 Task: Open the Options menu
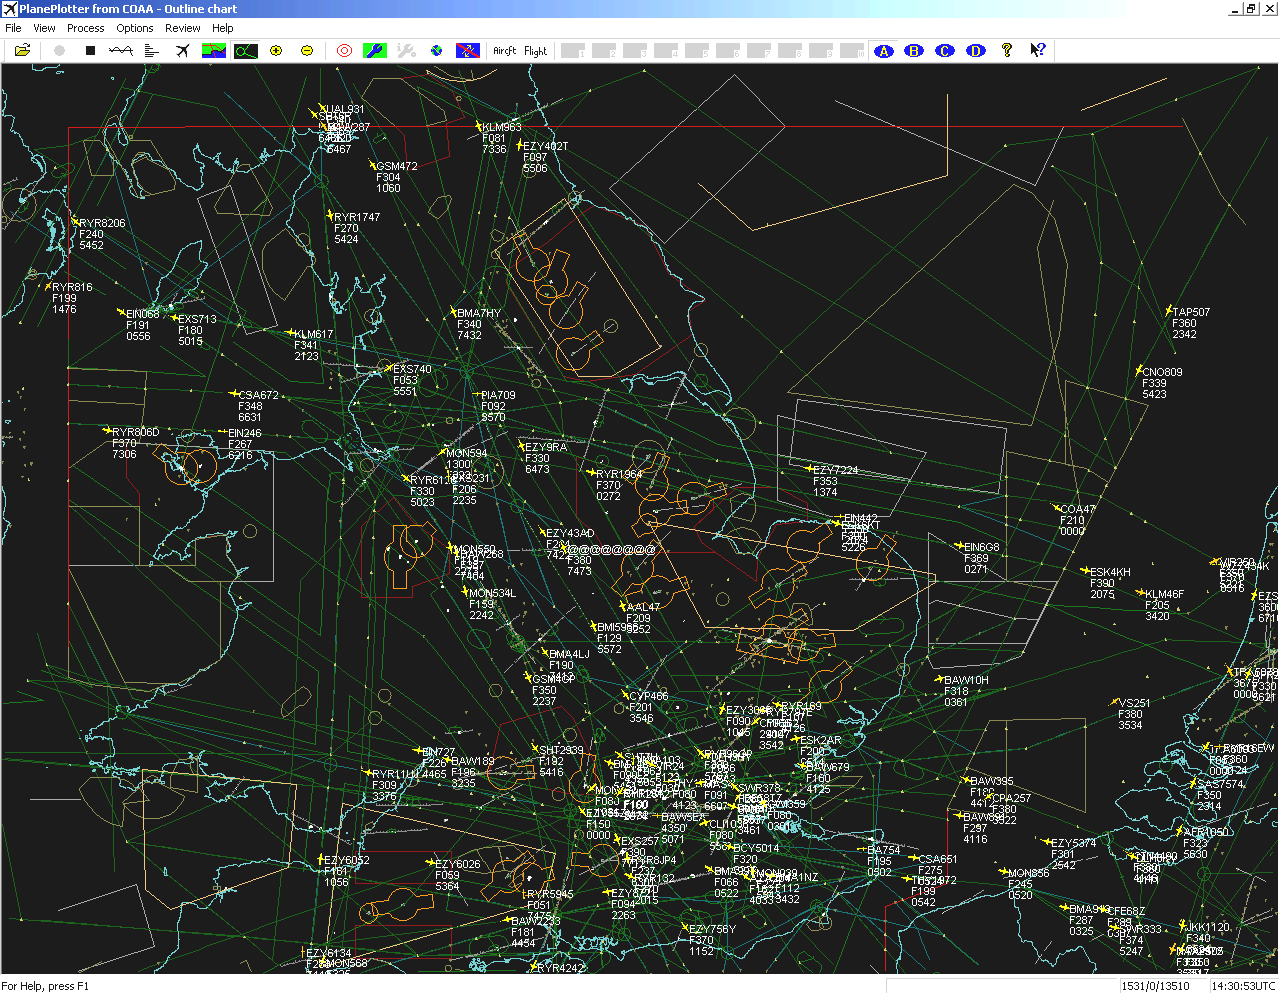pyautogui.click(x=134, y=27)
